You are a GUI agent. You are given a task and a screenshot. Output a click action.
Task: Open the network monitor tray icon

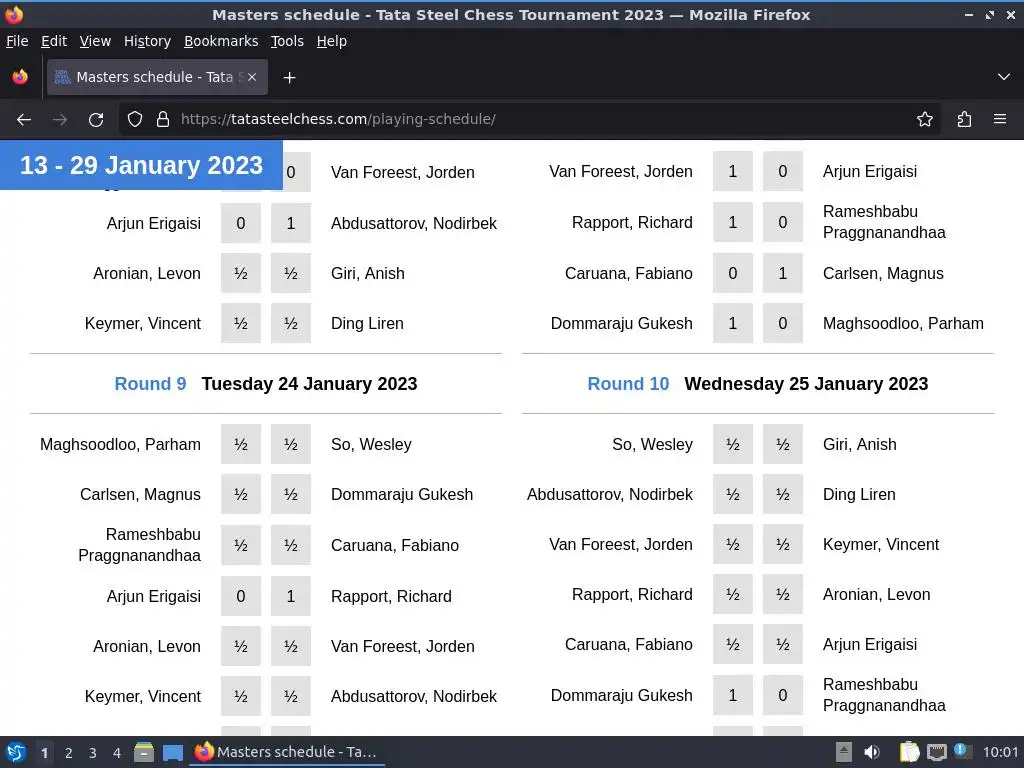936,752
